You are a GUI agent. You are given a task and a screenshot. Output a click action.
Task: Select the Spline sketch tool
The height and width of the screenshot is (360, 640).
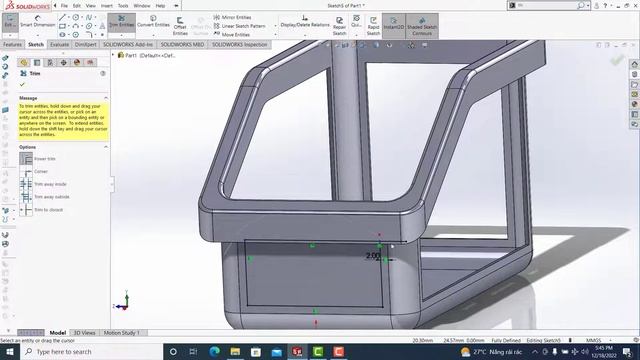(x=89, y=17)
